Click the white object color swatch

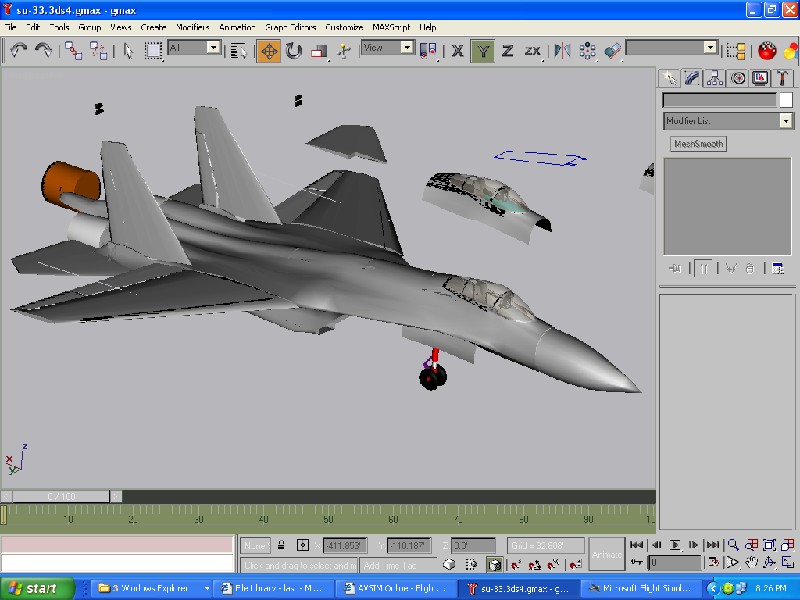785,100
